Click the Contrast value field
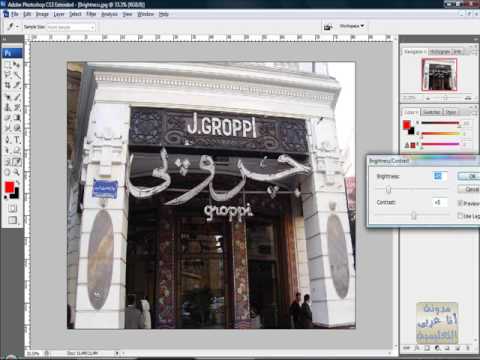The height and width of the screenshot is (360, 480). [440, 202]
